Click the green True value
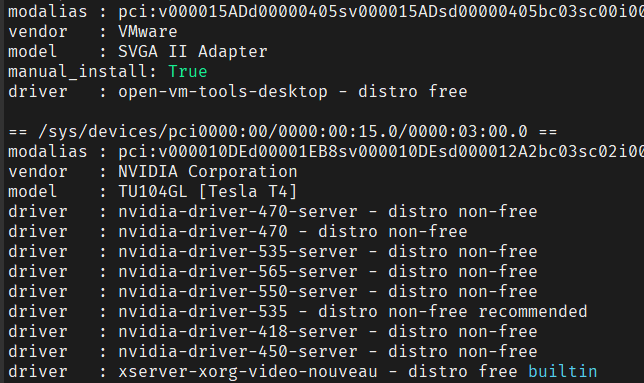Viewport: 644px width, 383px height. [x=188, y=71]
